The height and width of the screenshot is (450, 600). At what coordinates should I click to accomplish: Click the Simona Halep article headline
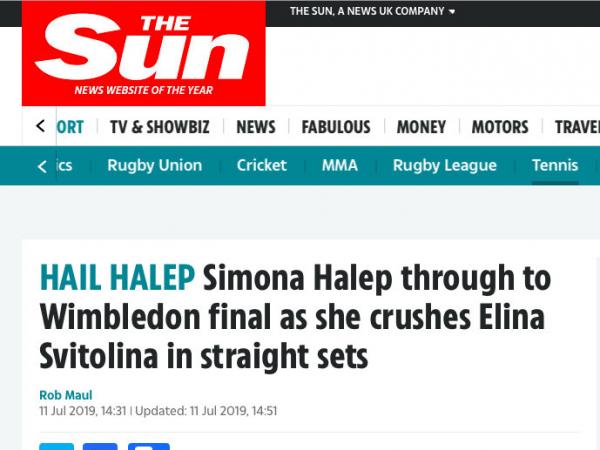[295, 316]
